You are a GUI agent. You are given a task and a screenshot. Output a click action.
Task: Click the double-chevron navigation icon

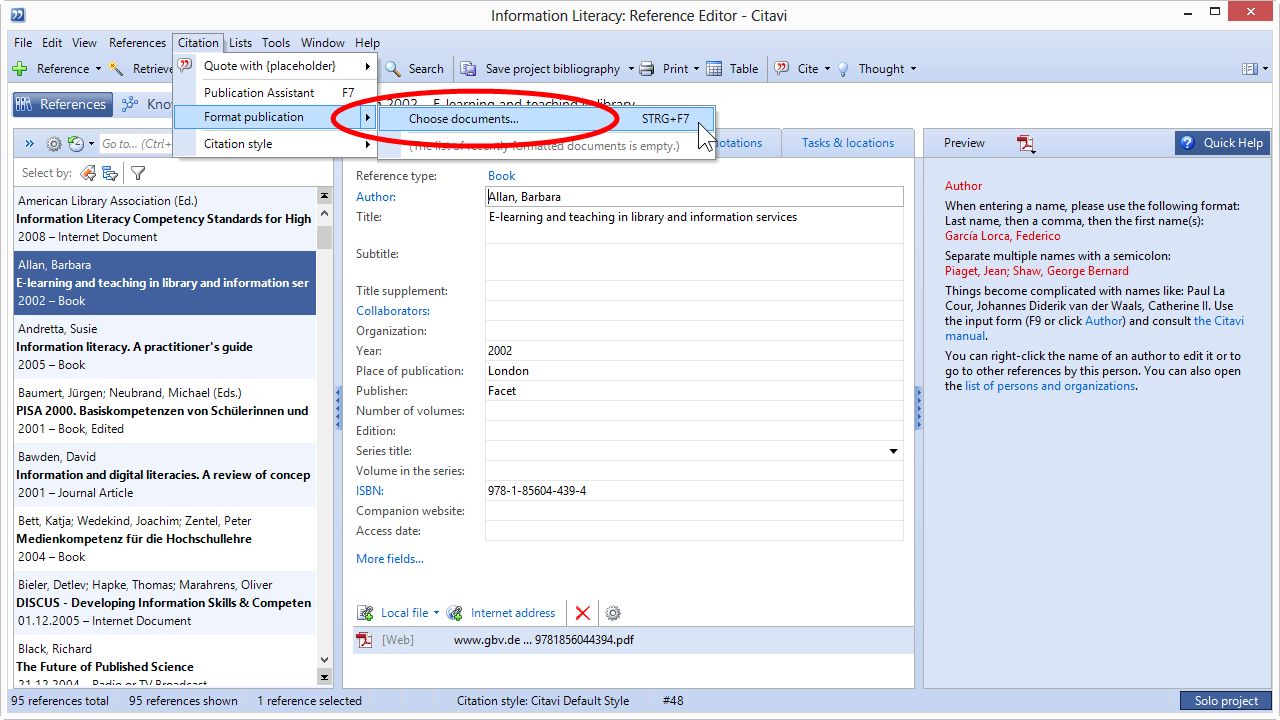[29, 144]
